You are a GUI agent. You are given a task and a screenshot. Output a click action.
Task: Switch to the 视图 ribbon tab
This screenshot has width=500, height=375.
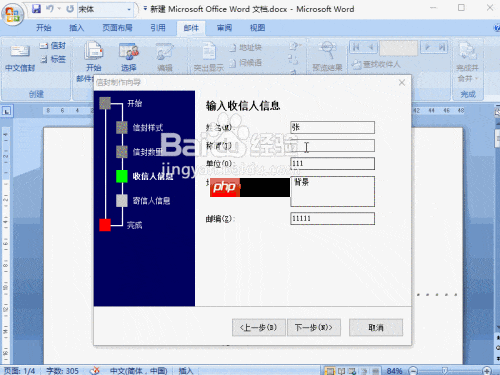[x=257, y=28]
